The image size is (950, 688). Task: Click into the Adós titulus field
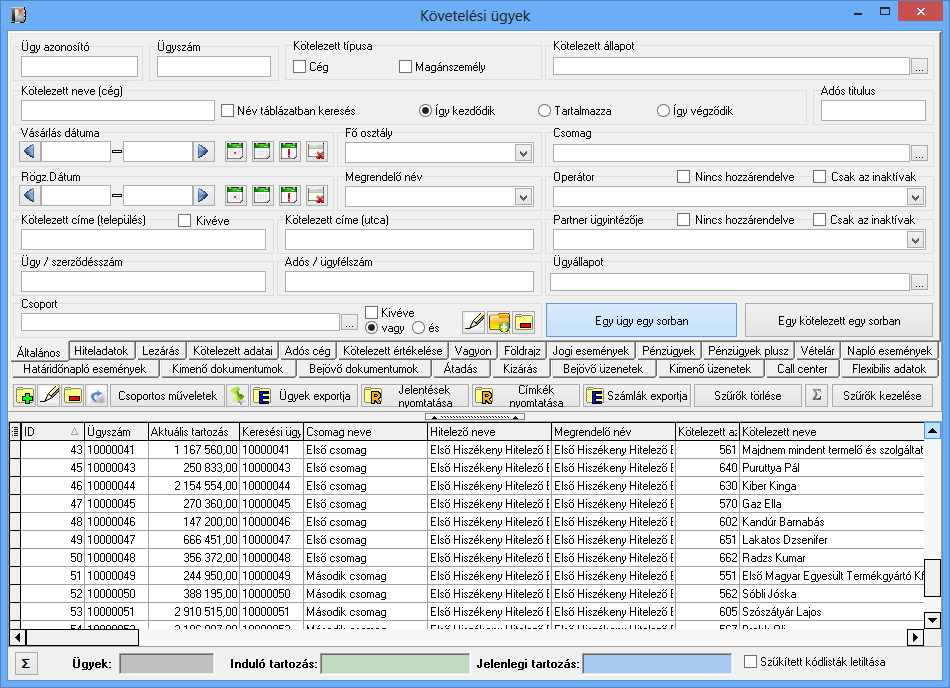[873, 111]
